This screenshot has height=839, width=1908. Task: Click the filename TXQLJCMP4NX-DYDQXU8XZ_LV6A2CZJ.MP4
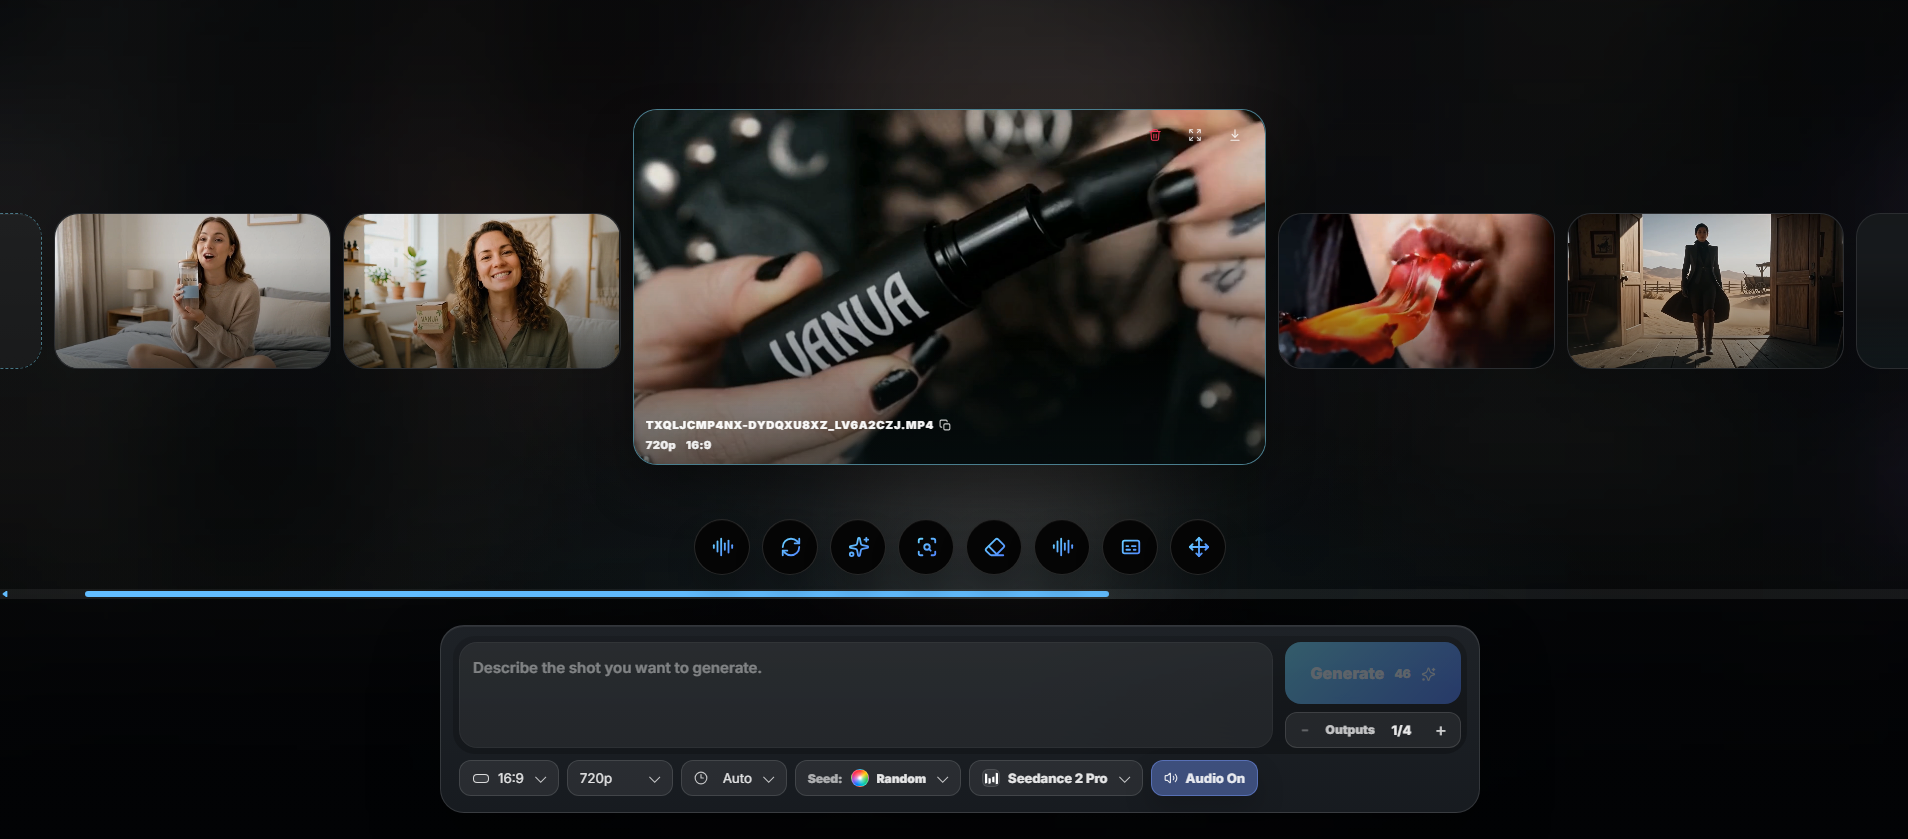pos(789,425)
